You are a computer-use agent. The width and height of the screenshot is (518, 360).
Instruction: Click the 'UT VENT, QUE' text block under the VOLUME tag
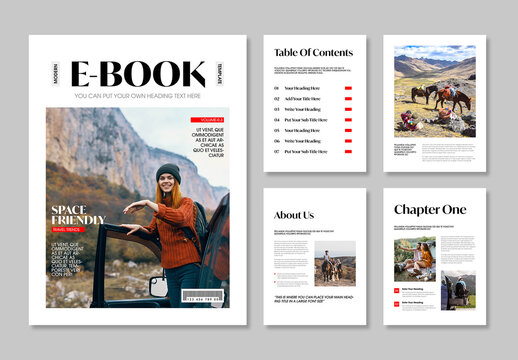pyautogui.click(x=208, y=142)
